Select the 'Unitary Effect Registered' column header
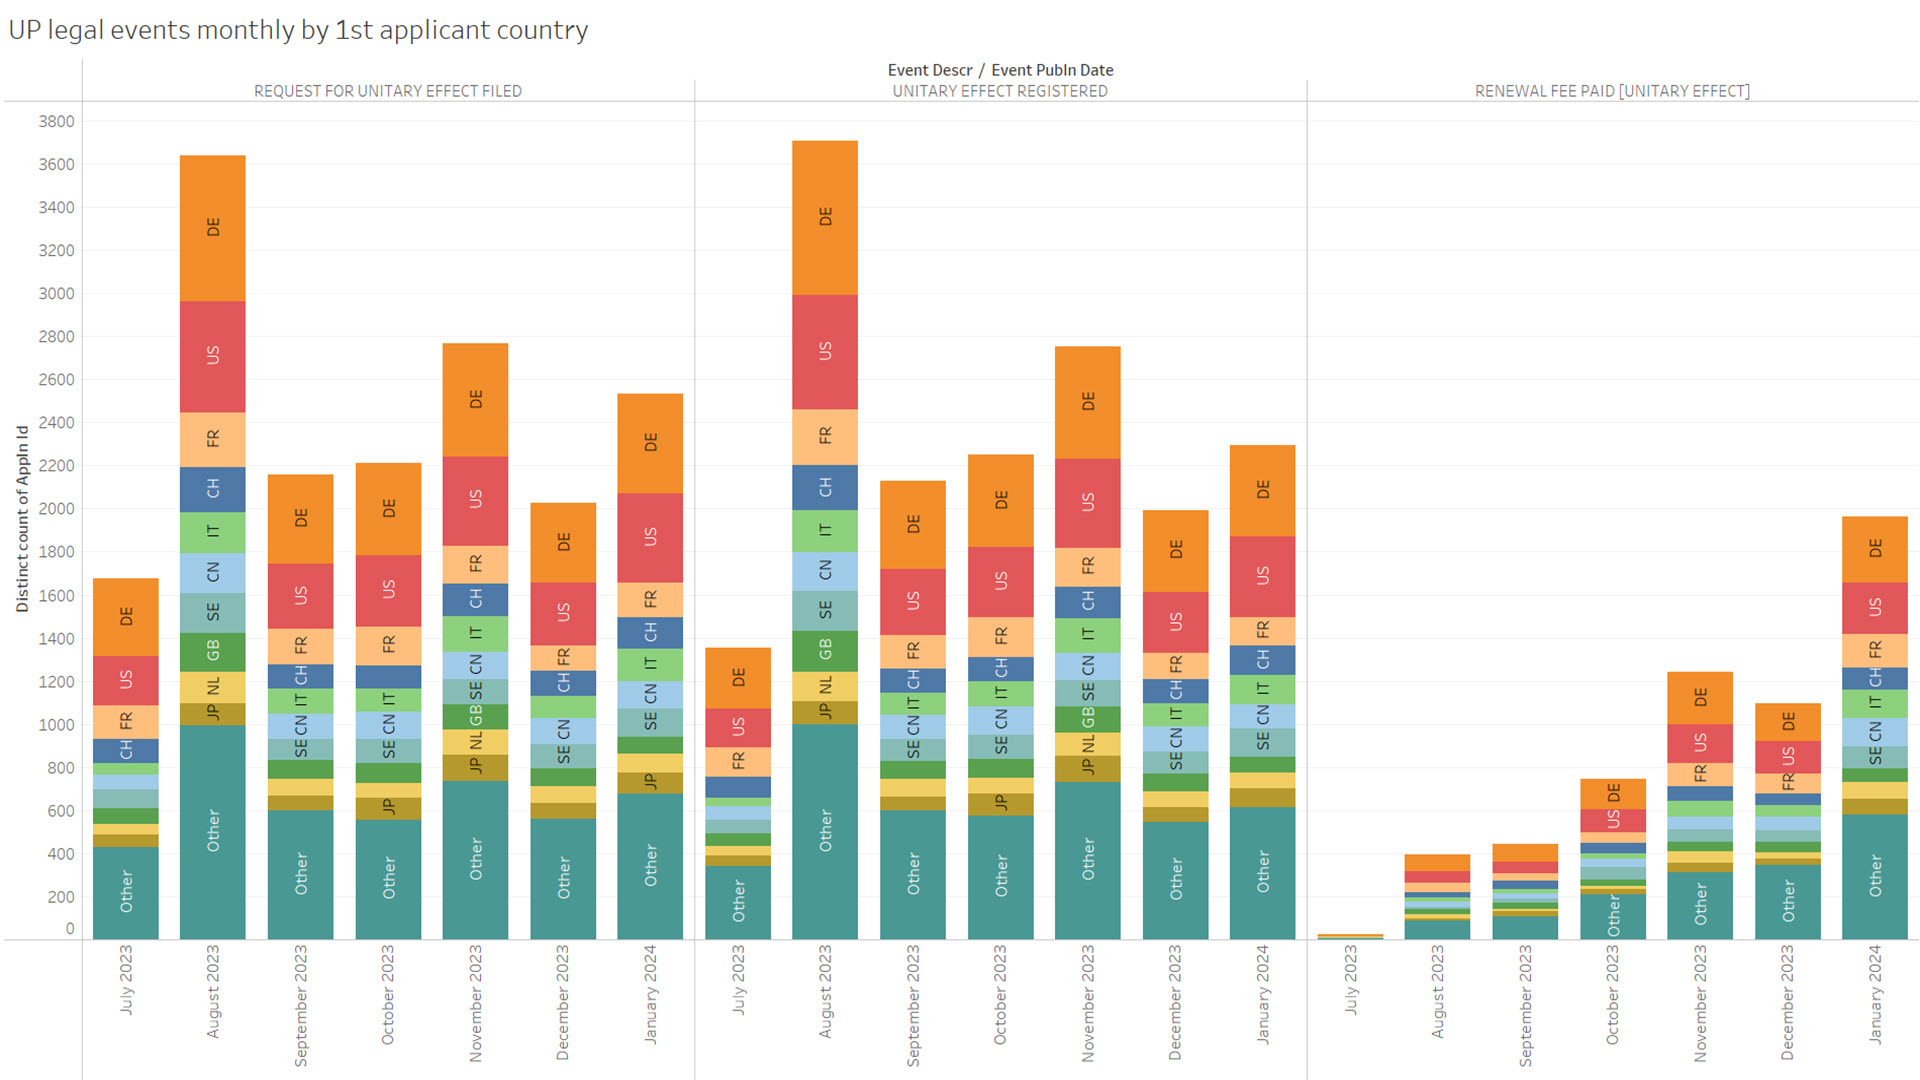Image resolution: width=1920 pixels, height=1080 pixels. (999, 91)
